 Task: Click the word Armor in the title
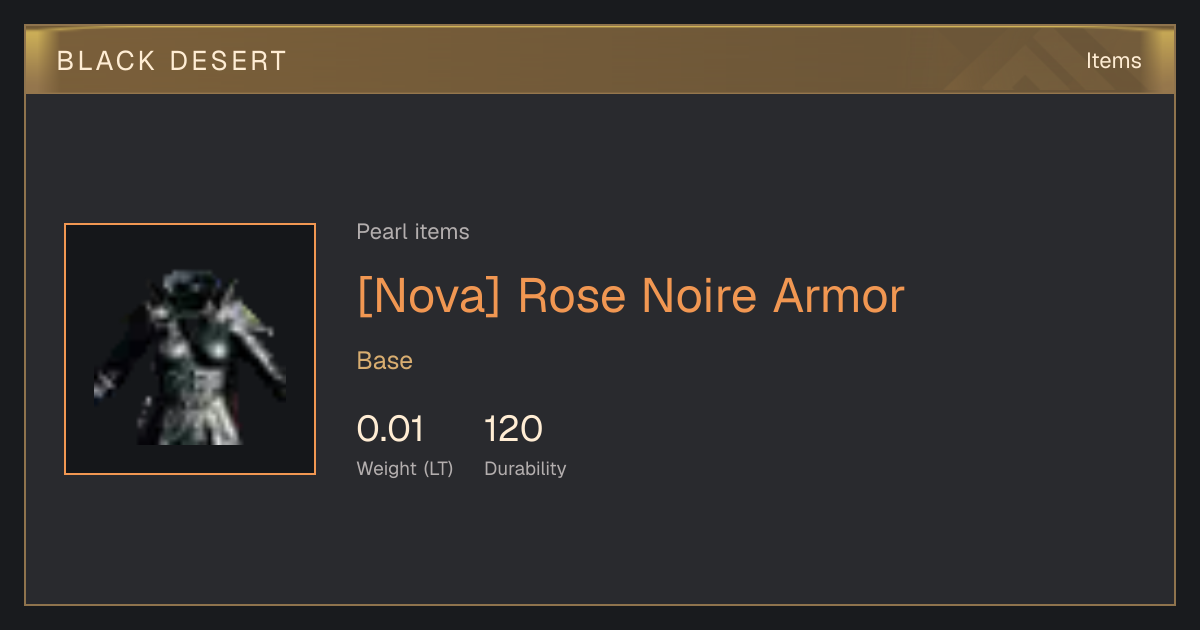click(x=838, y=296)
